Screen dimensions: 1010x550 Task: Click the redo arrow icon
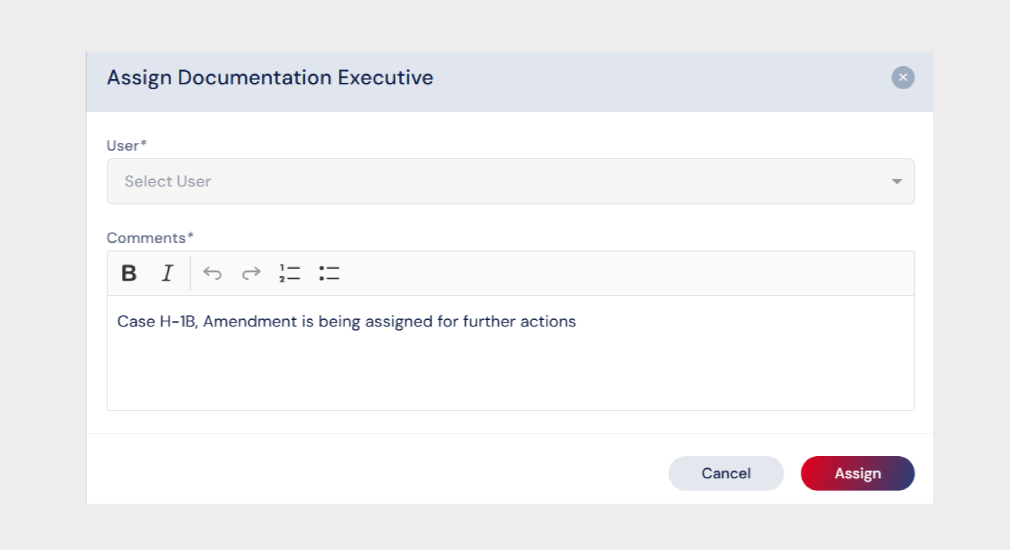click(251, 273)
